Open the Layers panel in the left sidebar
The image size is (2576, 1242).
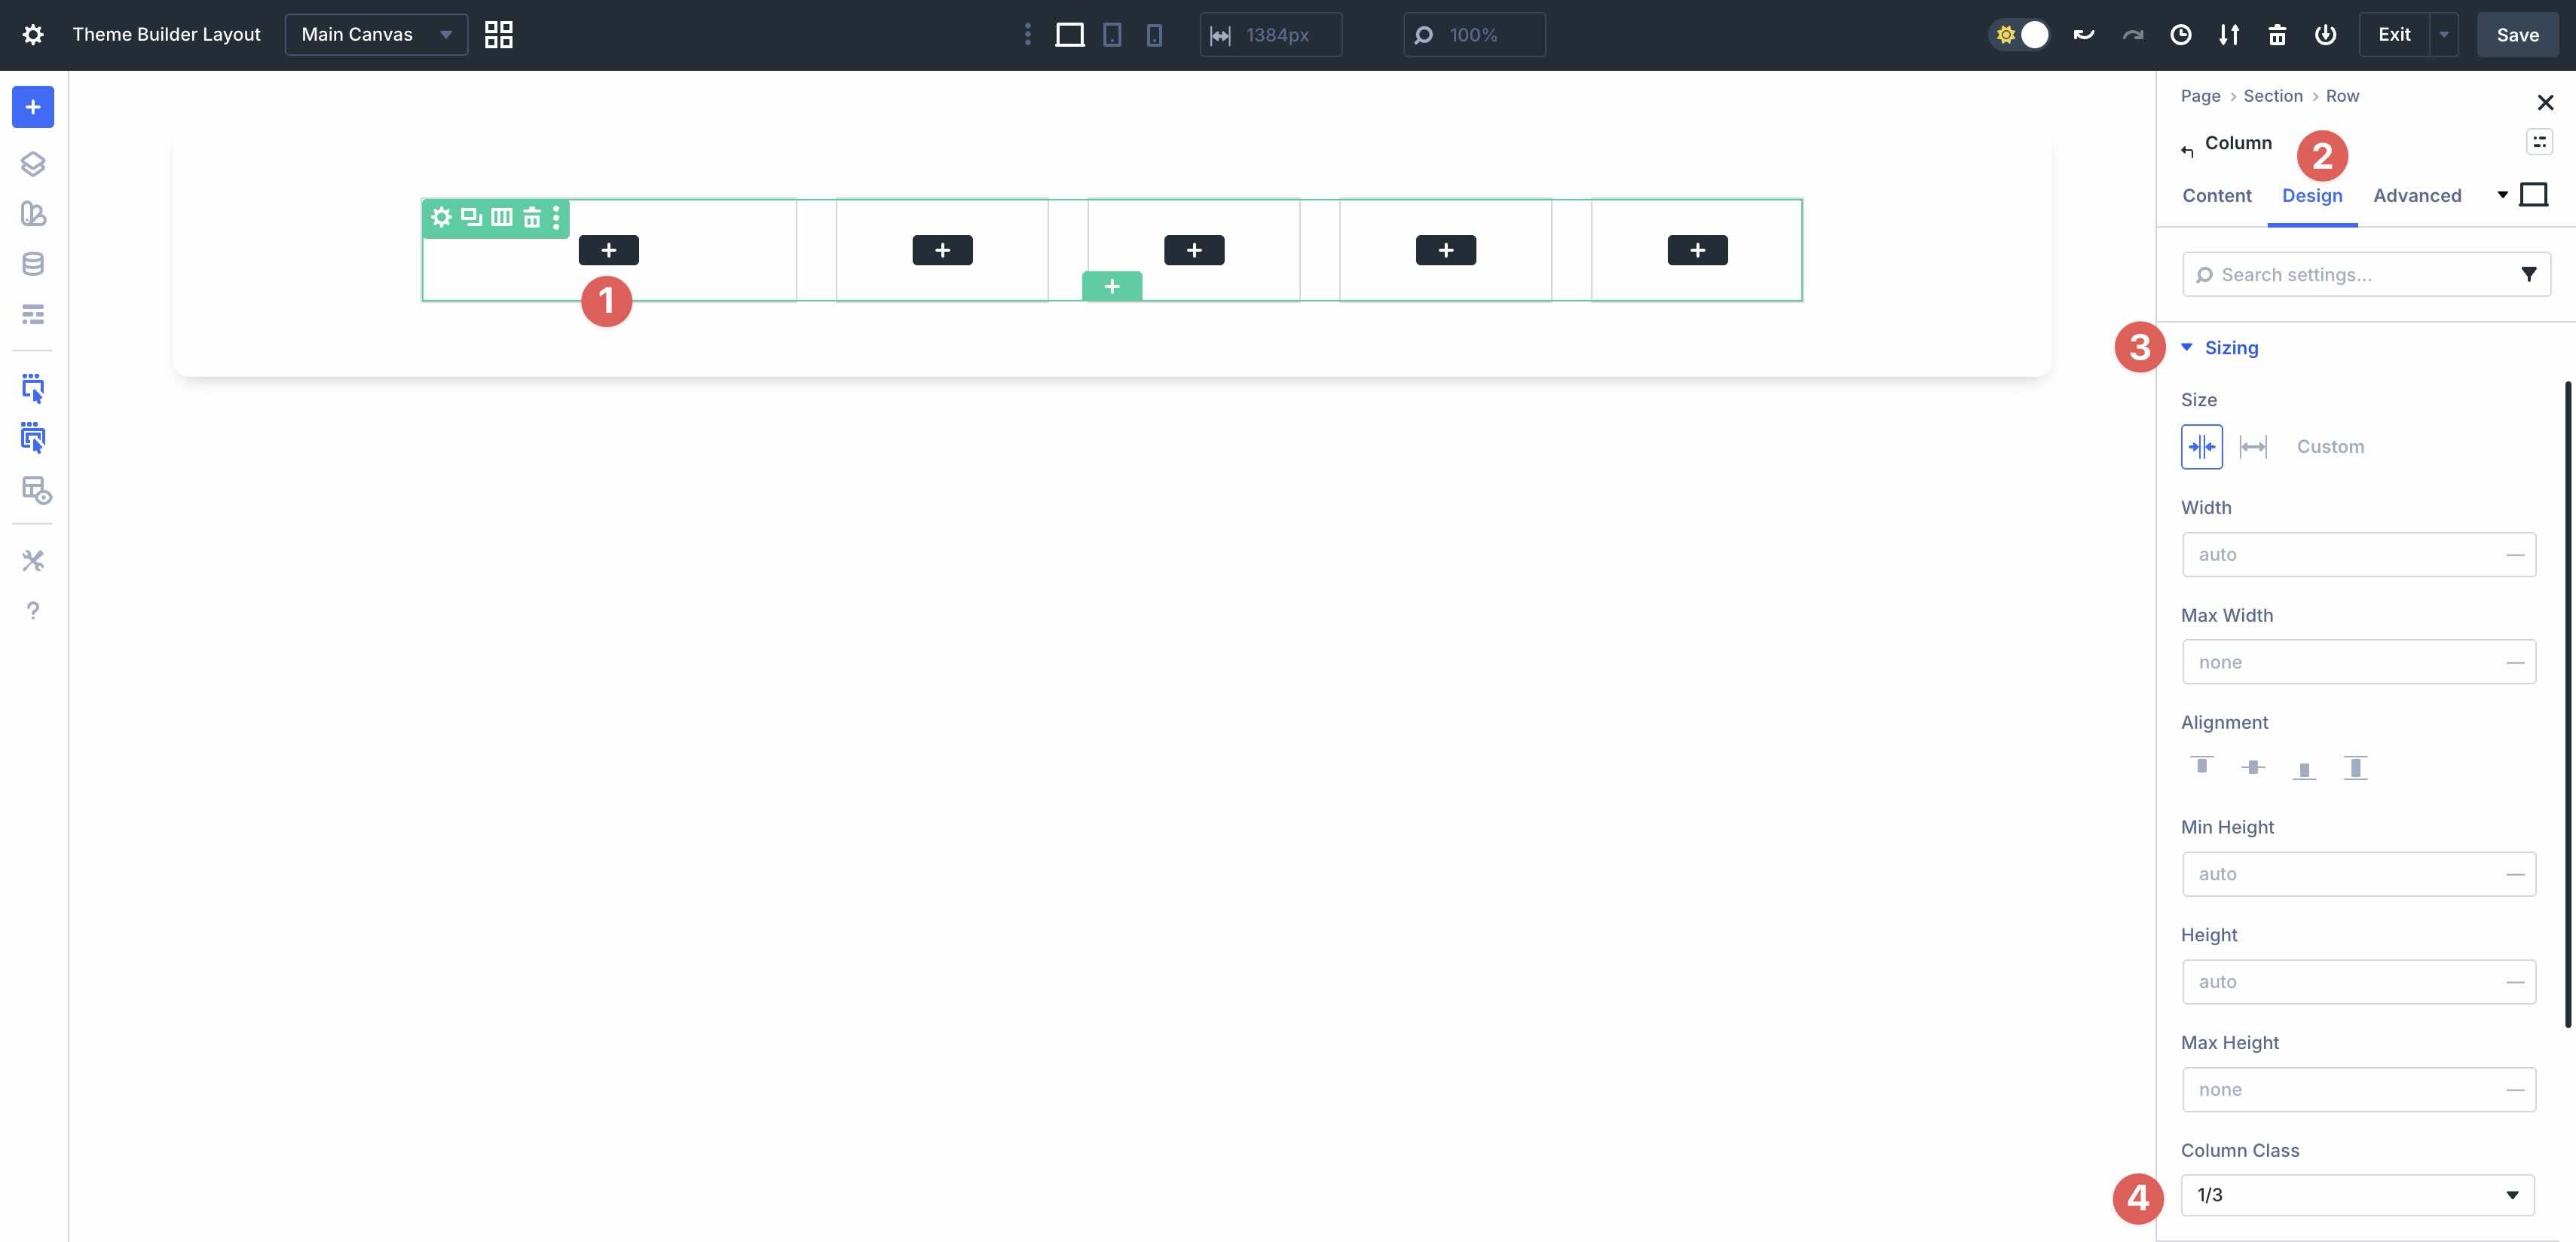tap(33, 164)
